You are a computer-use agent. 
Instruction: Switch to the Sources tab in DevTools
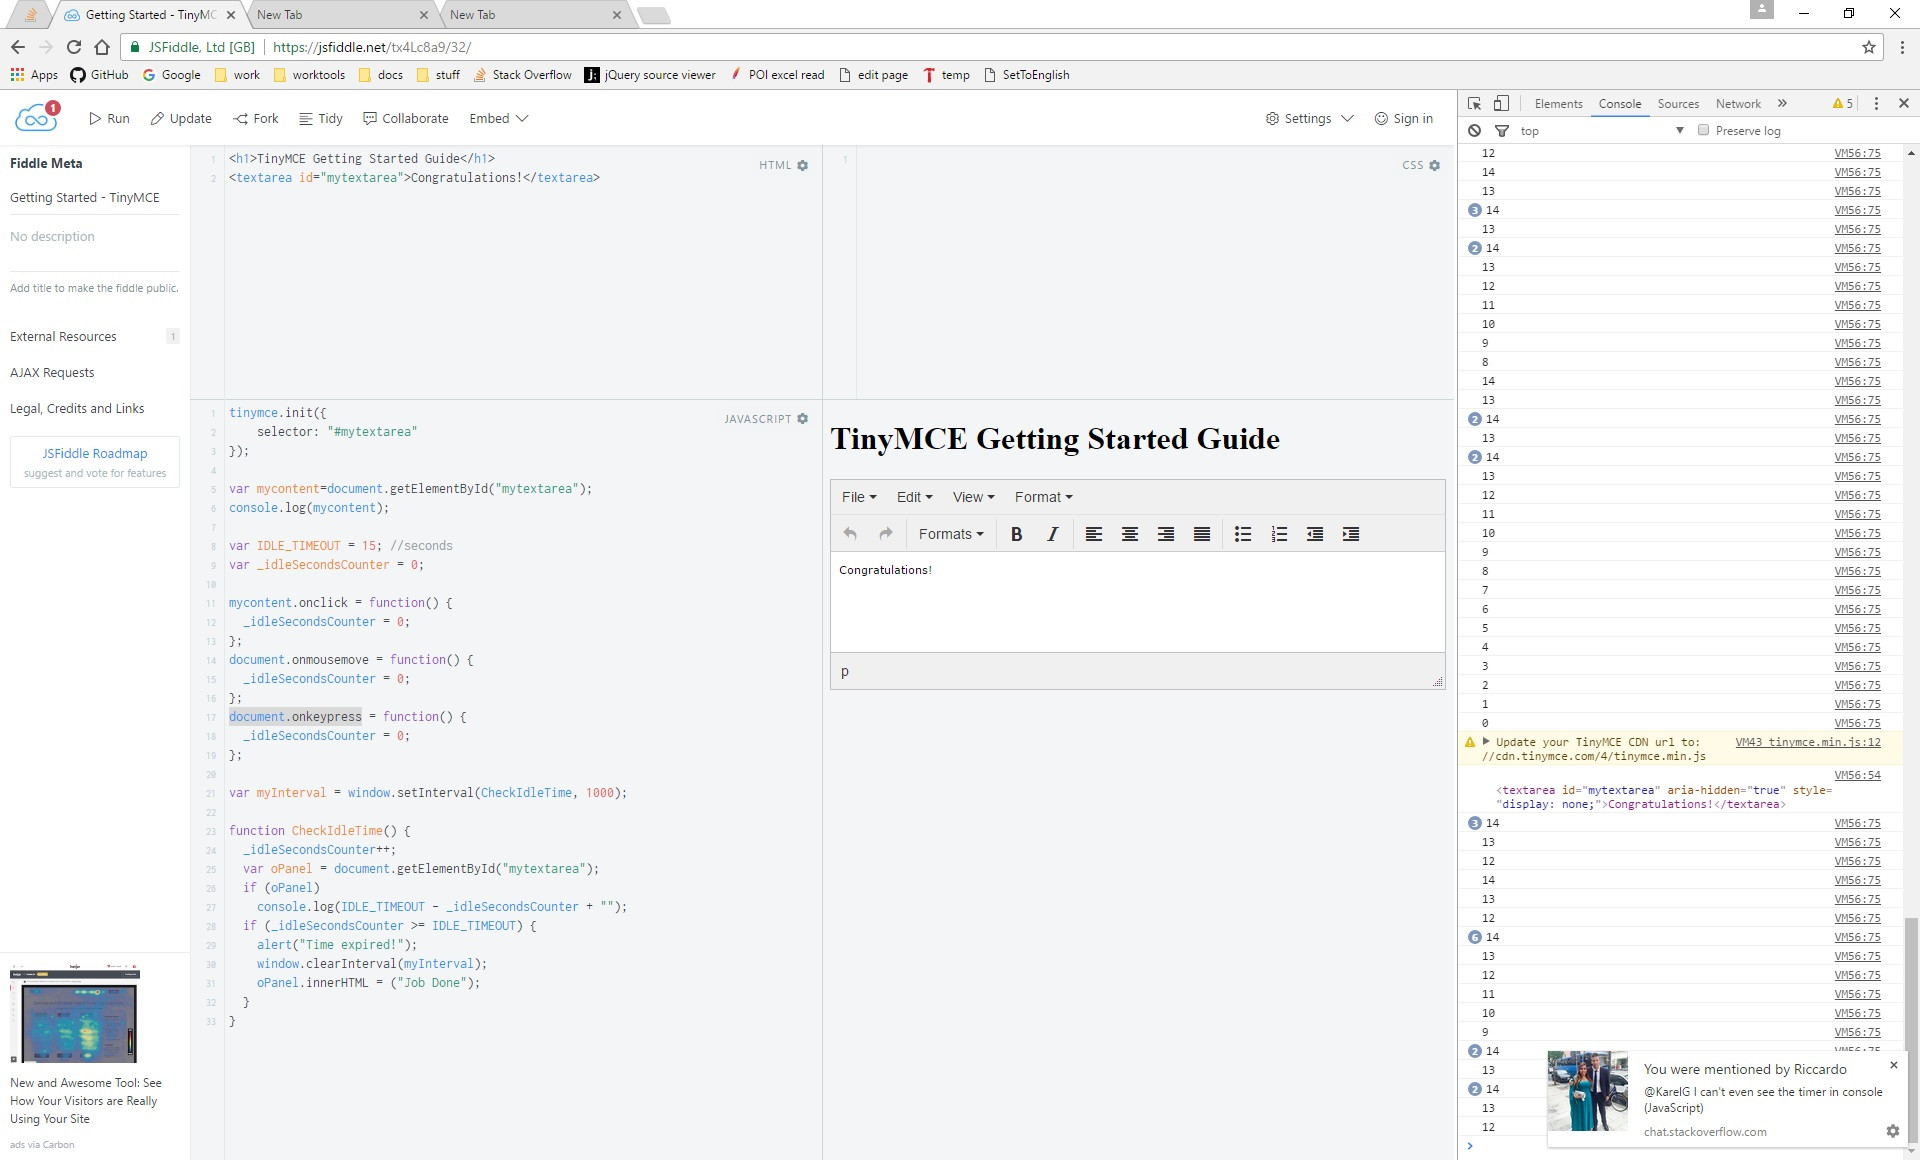coord(1678,103)
